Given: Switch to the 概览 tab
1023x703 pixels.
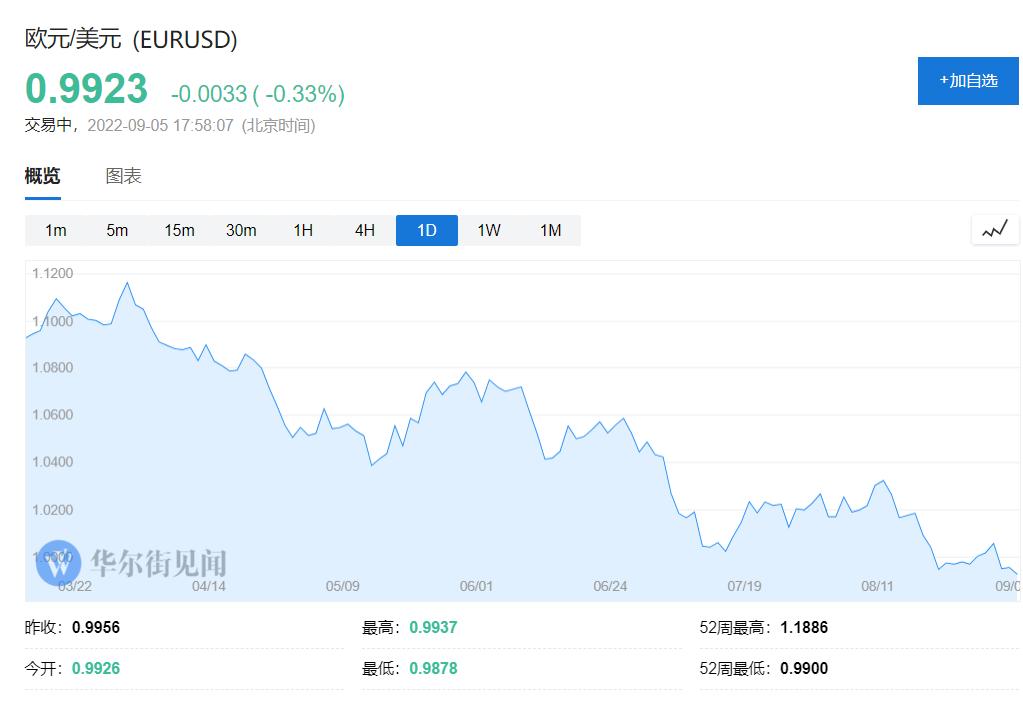Looking at the screenshot, I should pyautogui.click(x=43, y=176).
